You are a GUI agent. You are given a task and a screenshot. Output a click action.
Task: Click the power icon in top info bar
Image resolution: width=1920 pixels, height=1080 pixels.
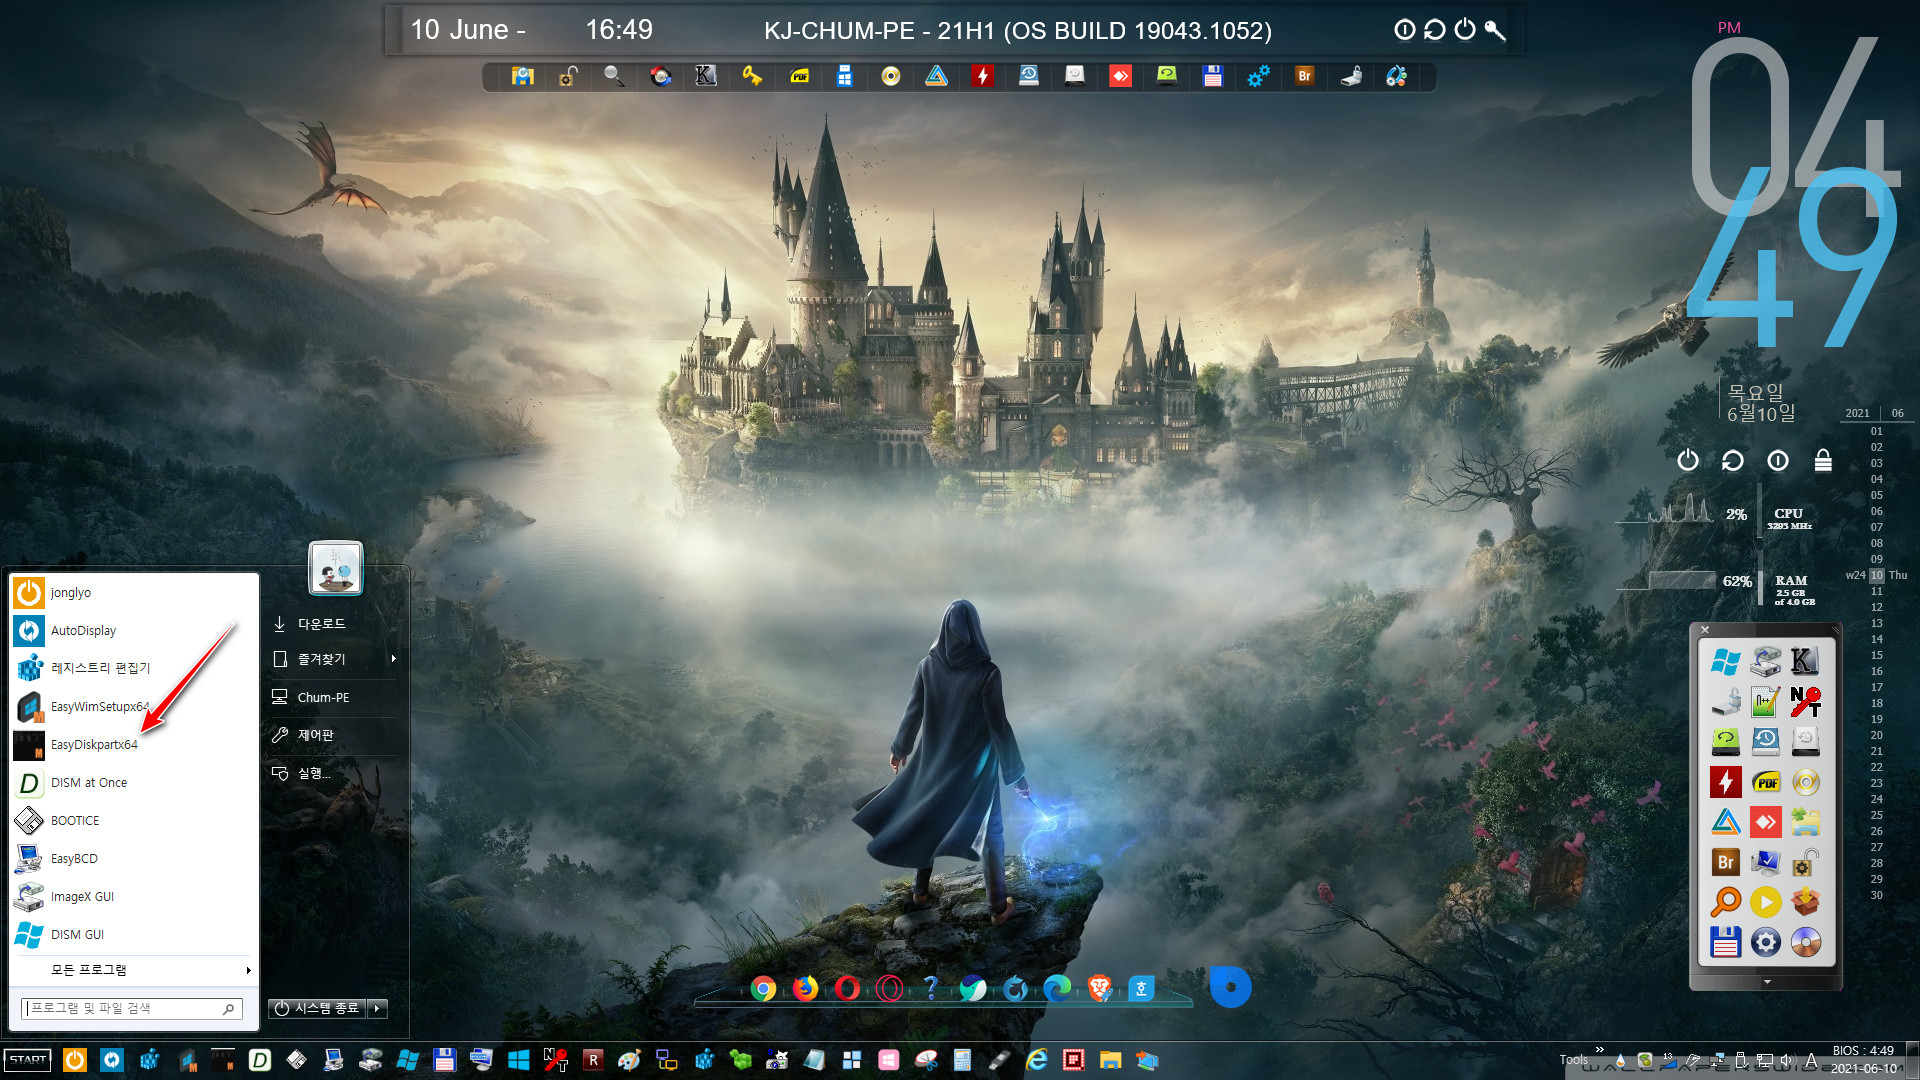click(x=1465, y=30)
